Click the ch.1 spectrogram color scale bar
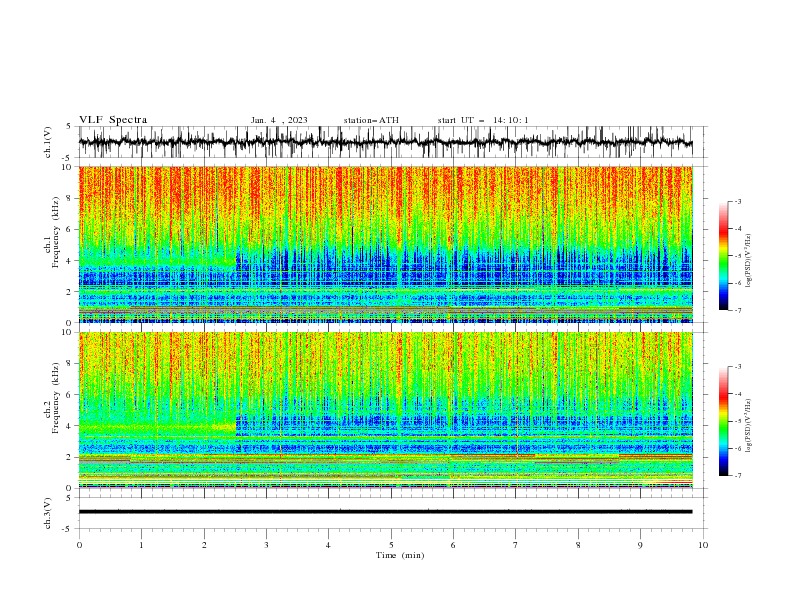The width and height of the screenshot is (792, 612). click(724, 256)
